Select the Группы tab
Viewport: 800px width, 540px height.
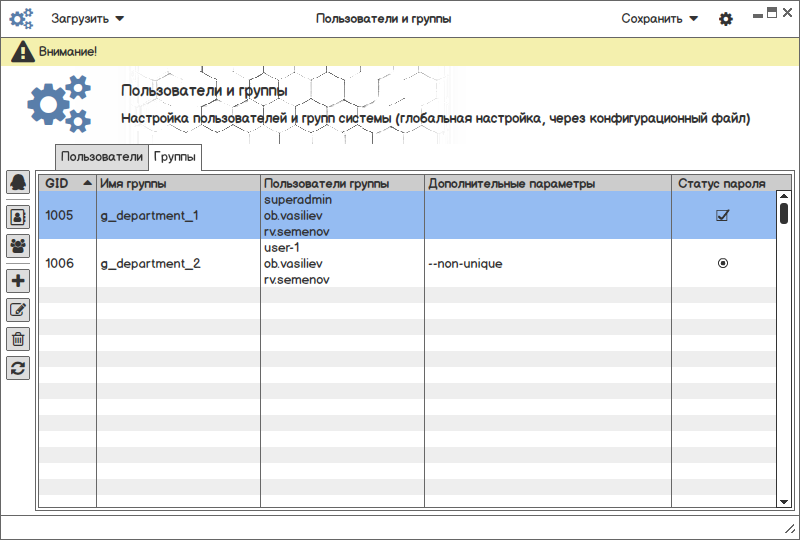(x=175, y=157)
